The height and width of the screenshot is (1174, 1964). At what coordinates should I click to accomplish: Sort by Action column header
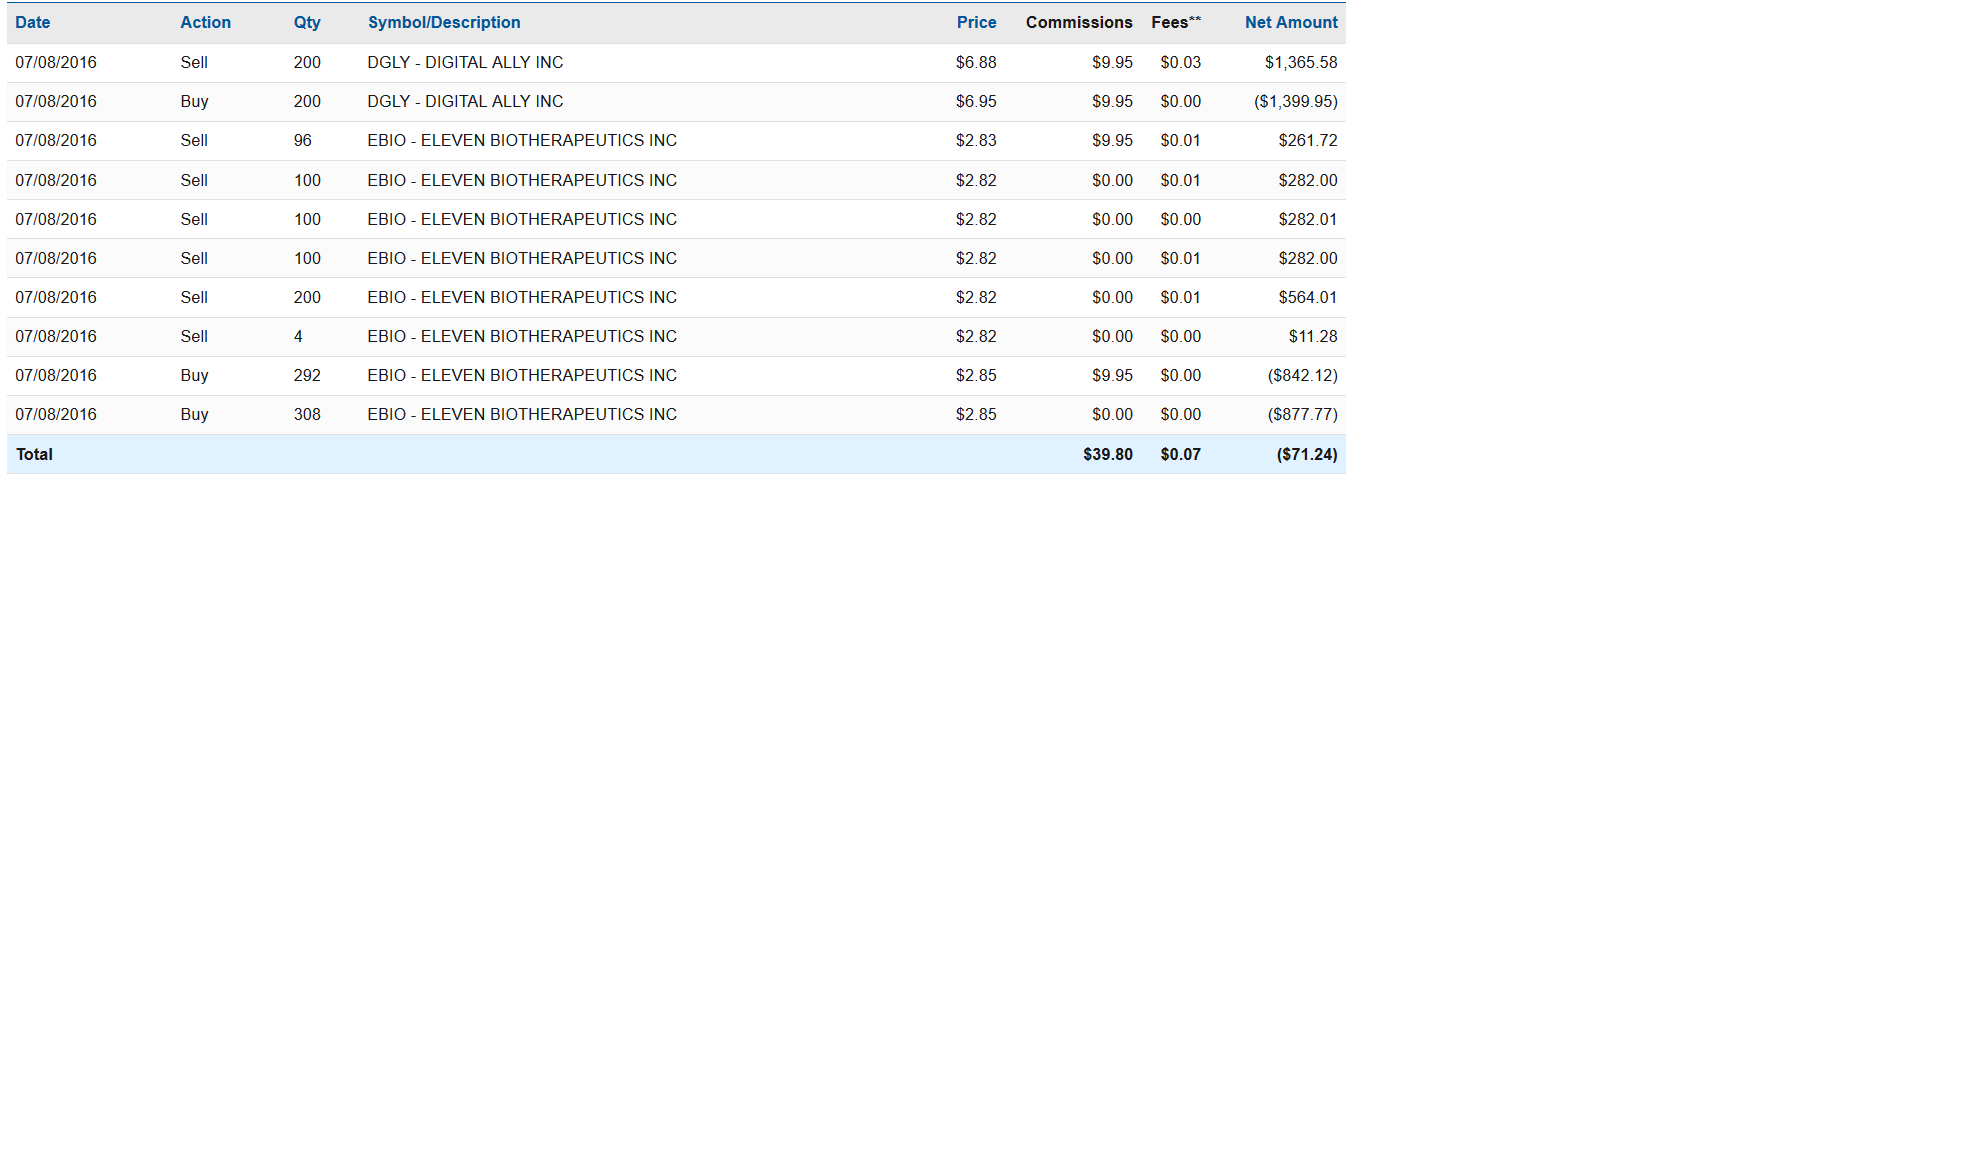pos(205,22)
